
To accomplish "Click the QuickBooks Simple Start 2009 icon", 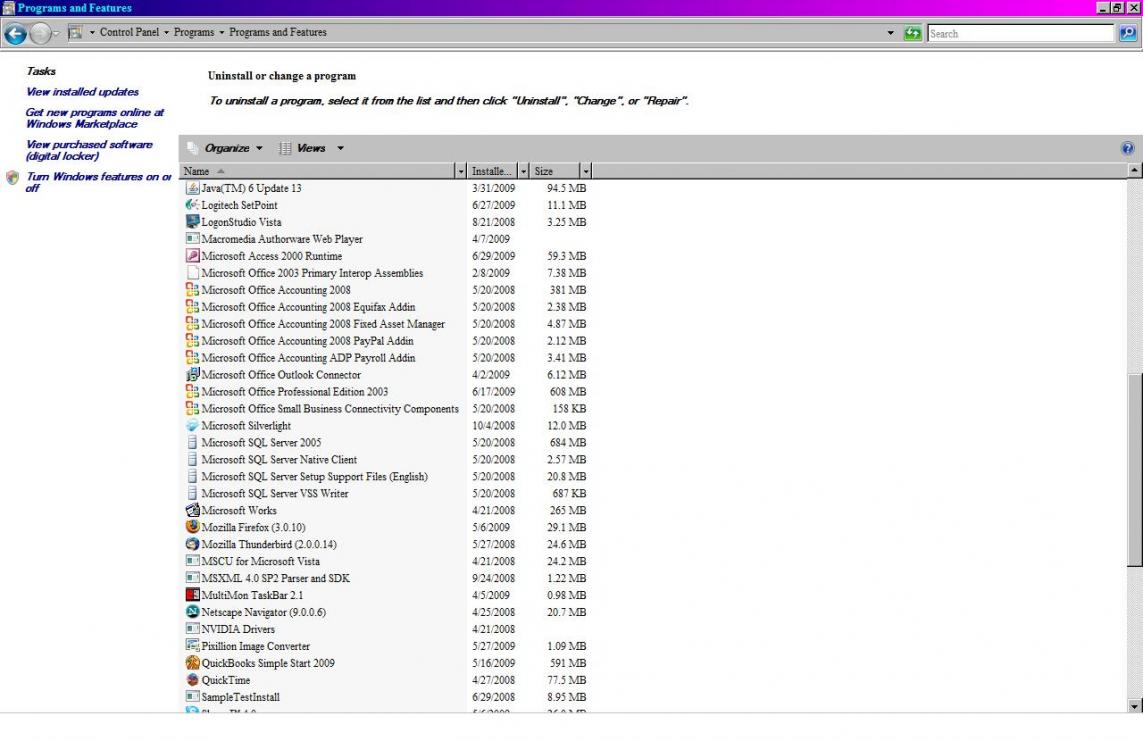I will pyautogui.click(x=192, y=663).
